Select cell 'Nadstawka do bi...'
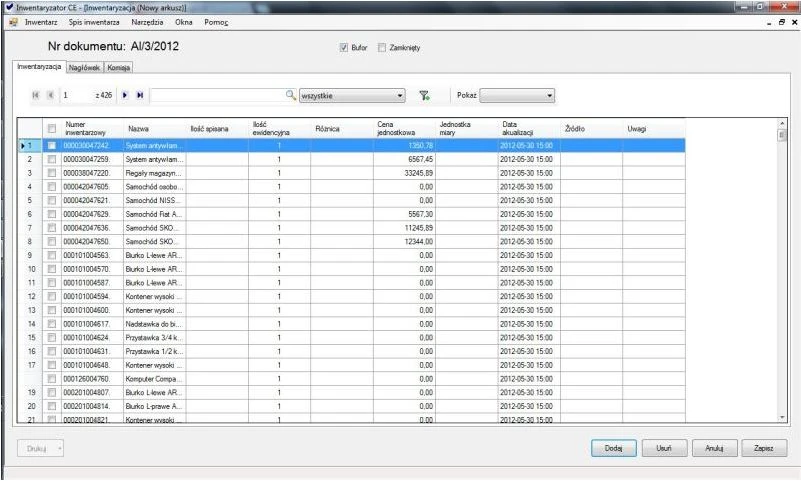801x481 pixels. point(154,324)
